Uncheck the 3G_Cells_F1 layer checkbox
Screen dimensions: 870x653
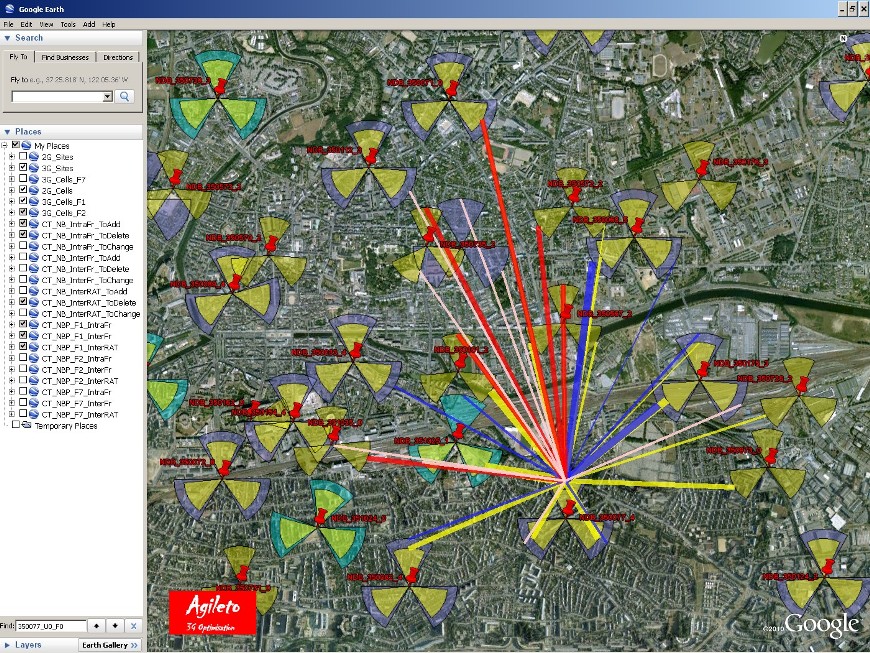pyautogui.click(x=23, y=202)
